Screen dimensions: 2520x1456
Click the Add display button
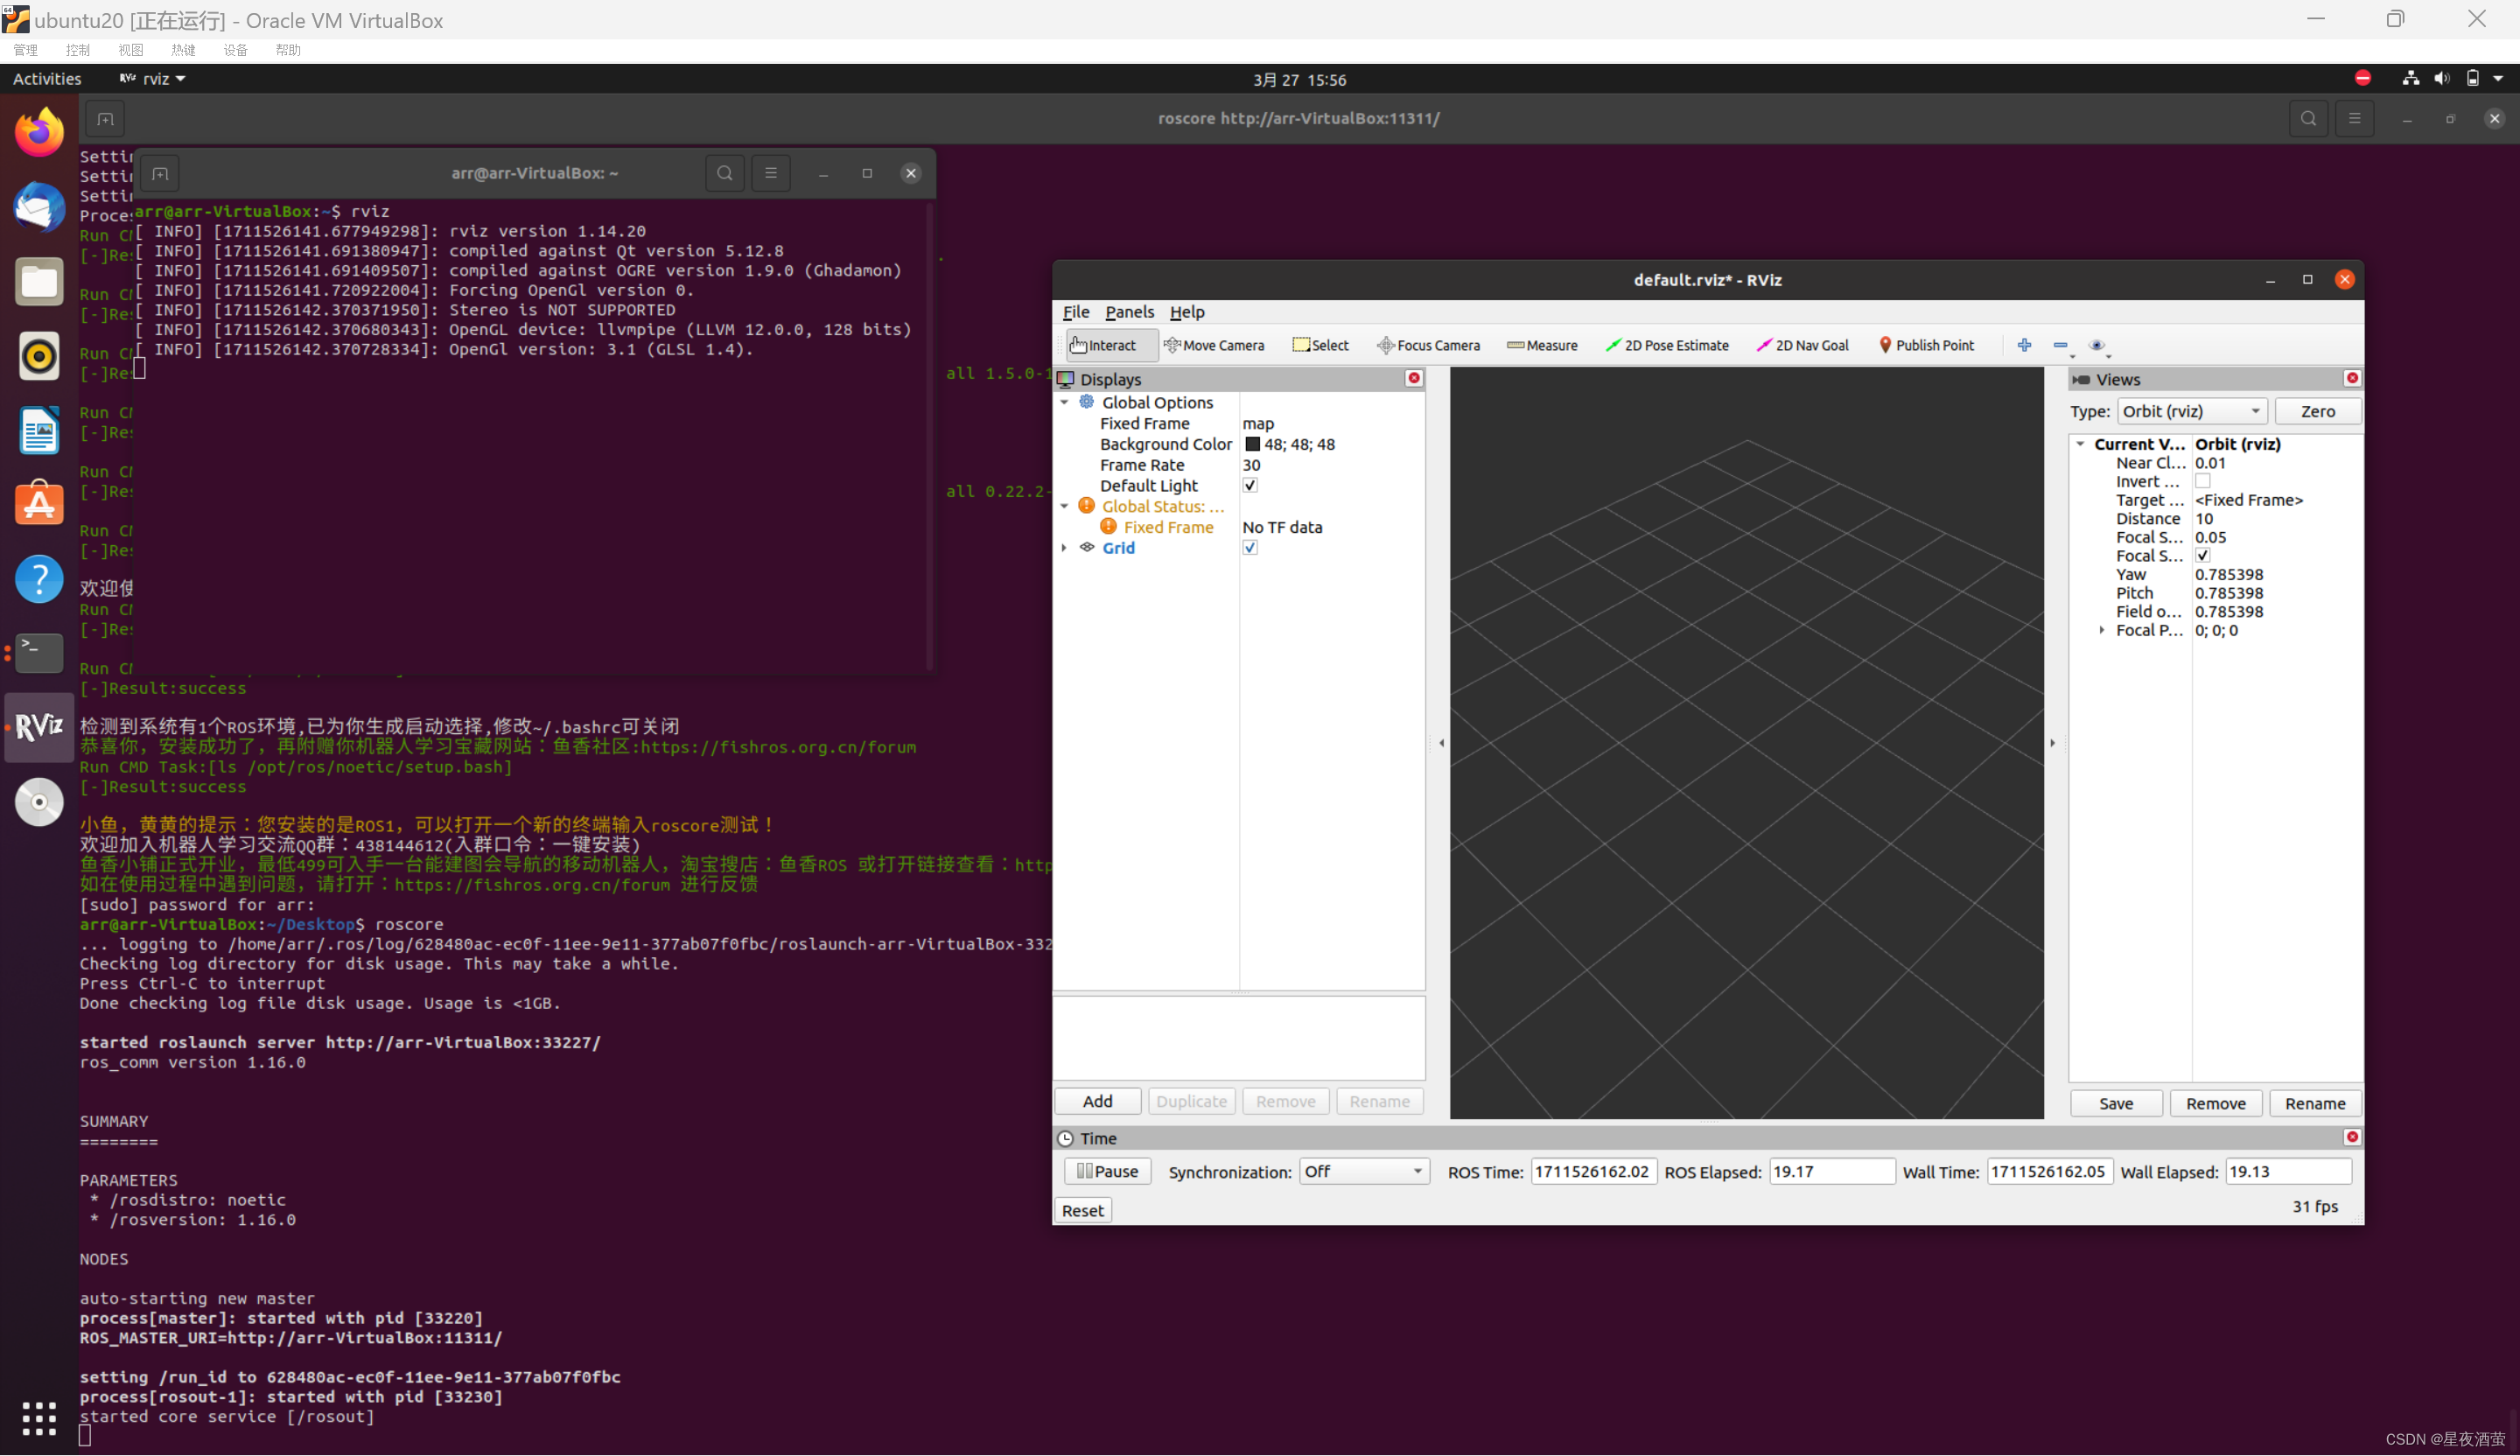[1097, 1100]
